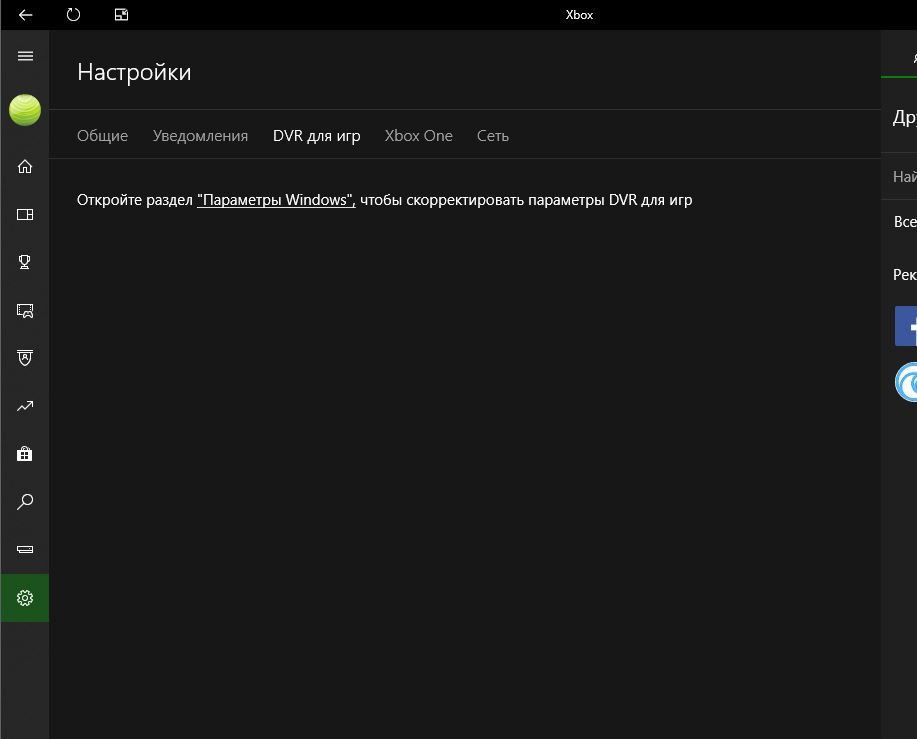
Task: Click the friends search field
Action: click(899, 176)
